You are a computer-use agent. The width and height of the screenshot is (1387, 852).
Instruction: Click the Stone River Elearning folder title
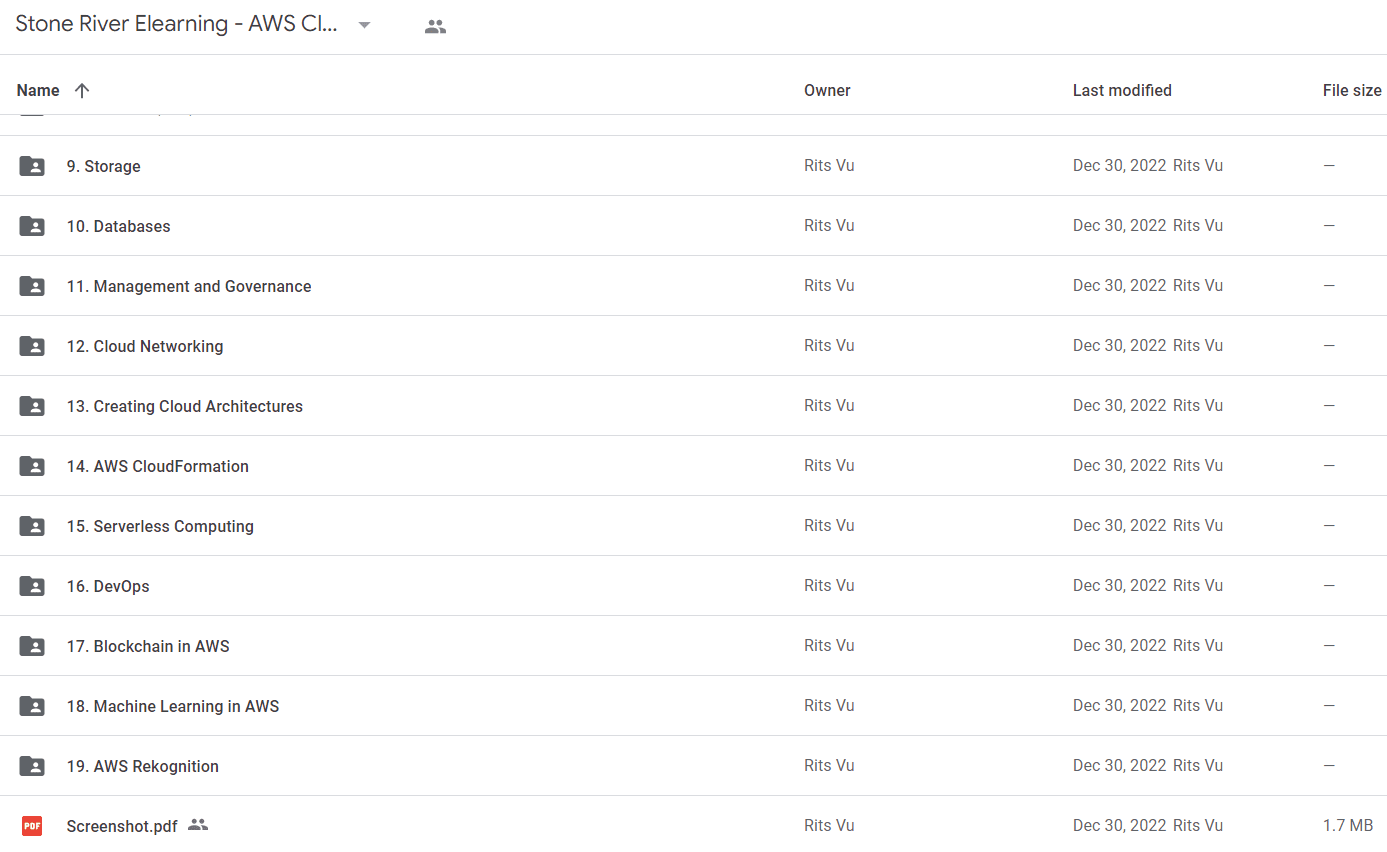click(177, 25)
